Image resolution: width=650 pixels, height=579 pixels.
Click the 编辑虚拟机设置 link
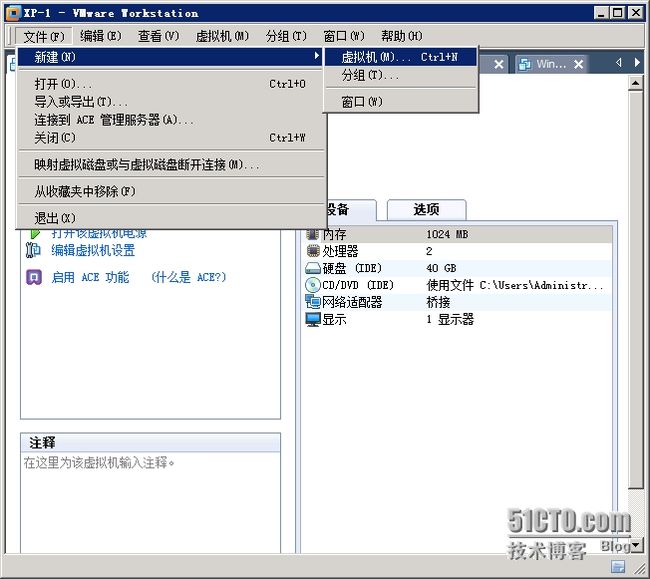click(x=93, y=250)
